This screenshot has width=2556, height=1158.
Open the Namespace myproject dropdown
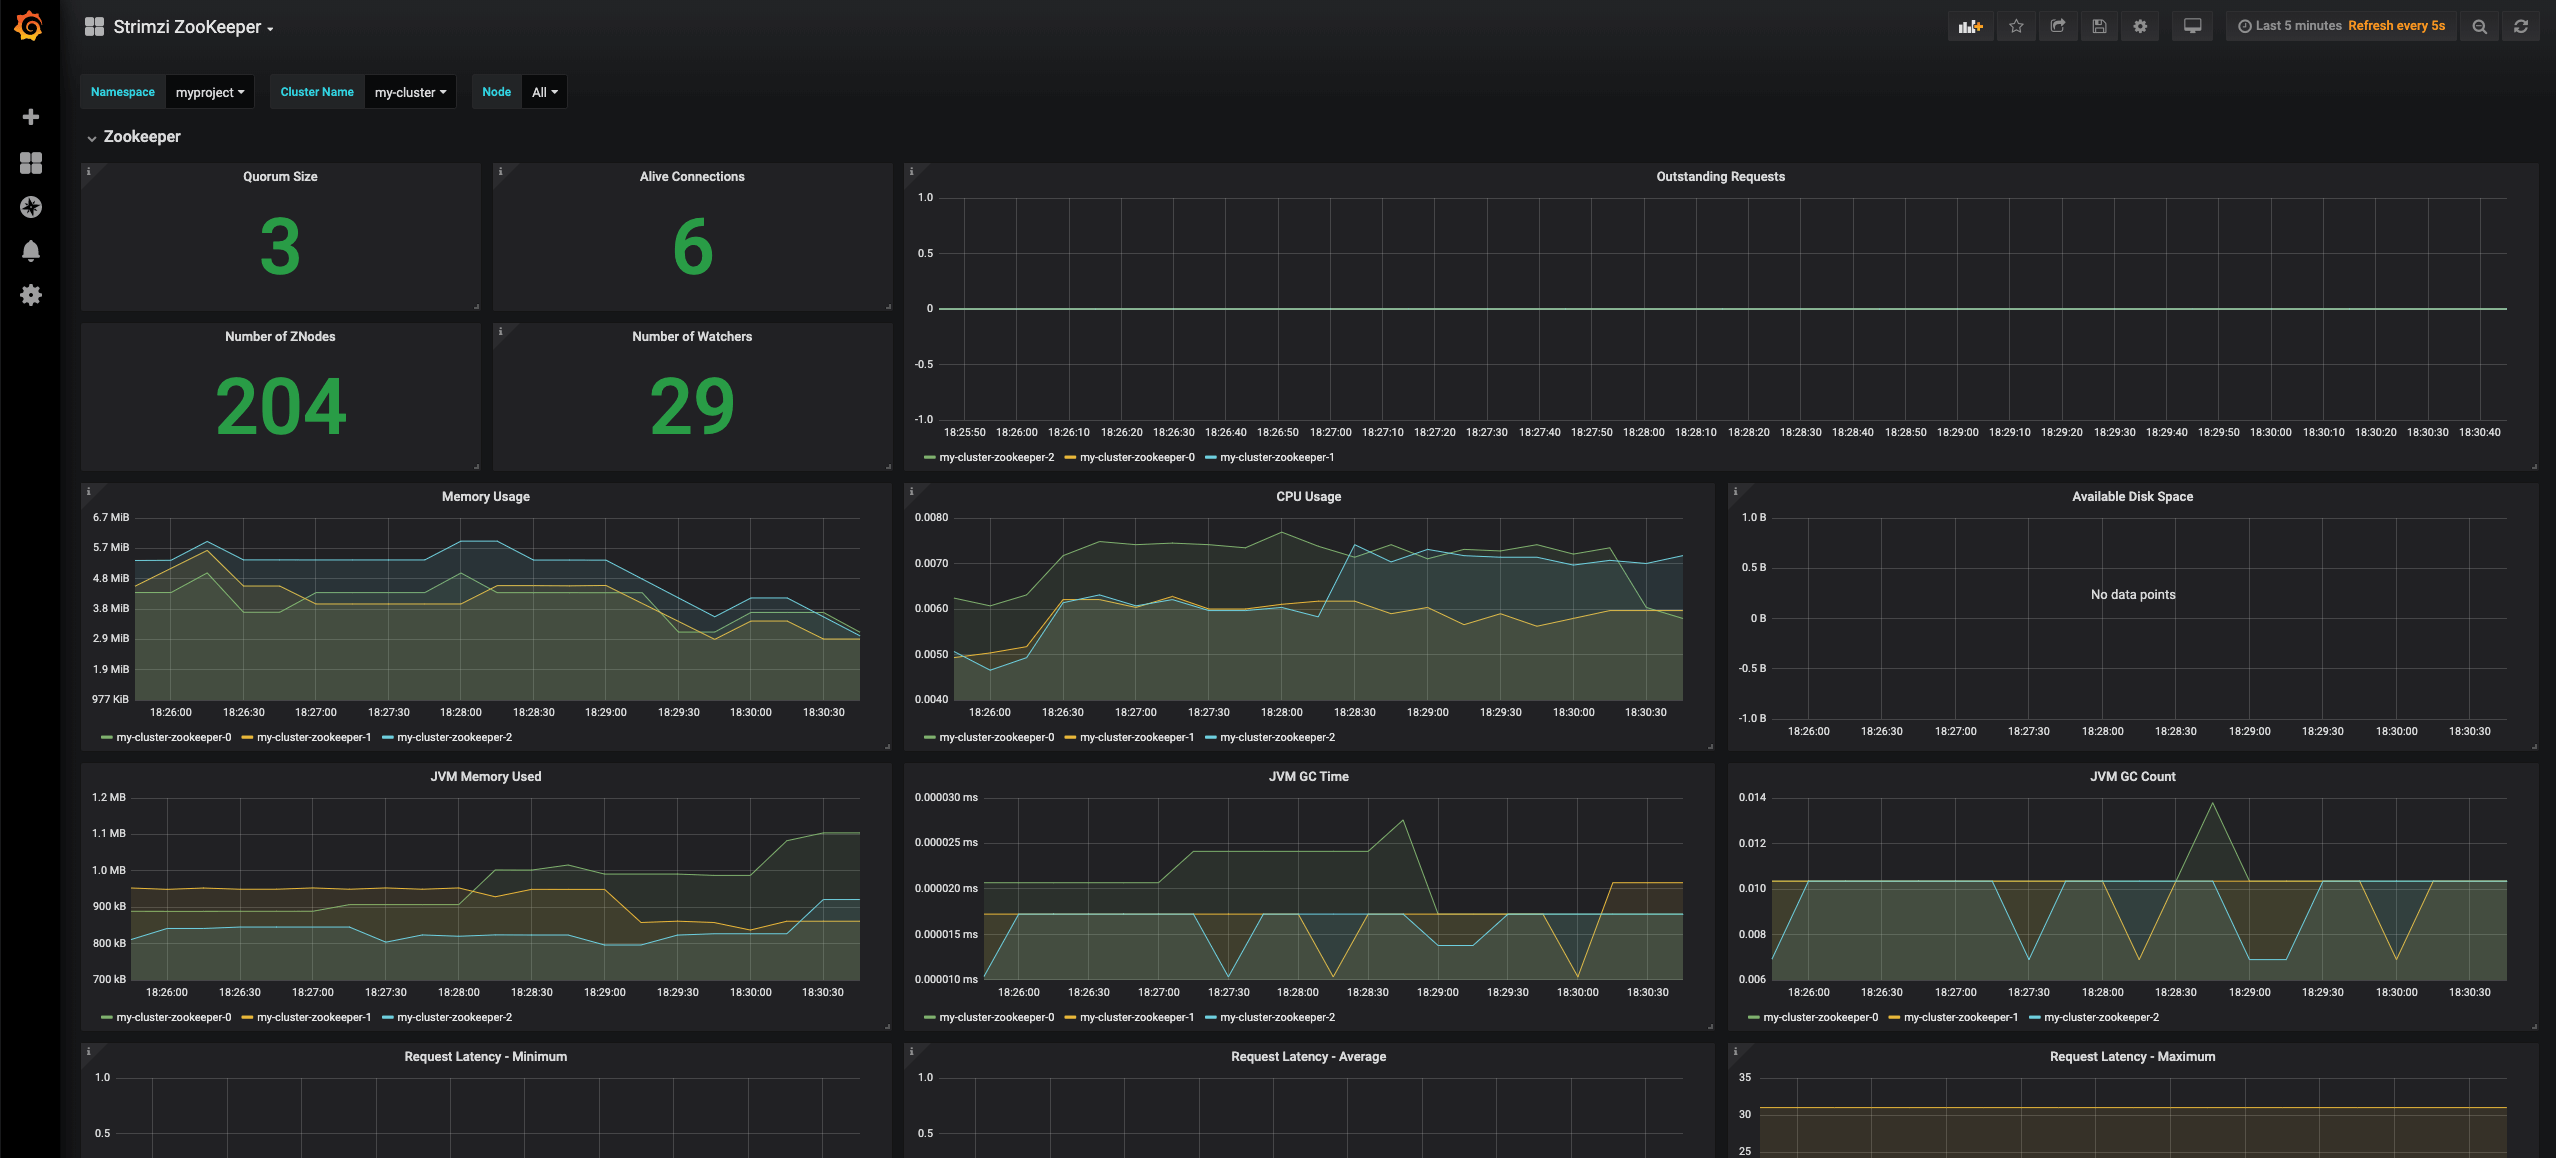coord(210,92)
